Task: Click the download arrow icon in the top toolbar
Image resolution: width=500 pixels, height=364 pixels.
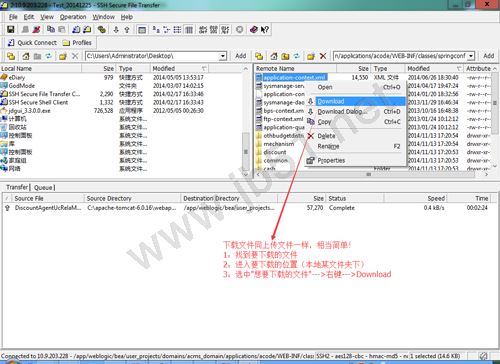Action: point(116,30)
